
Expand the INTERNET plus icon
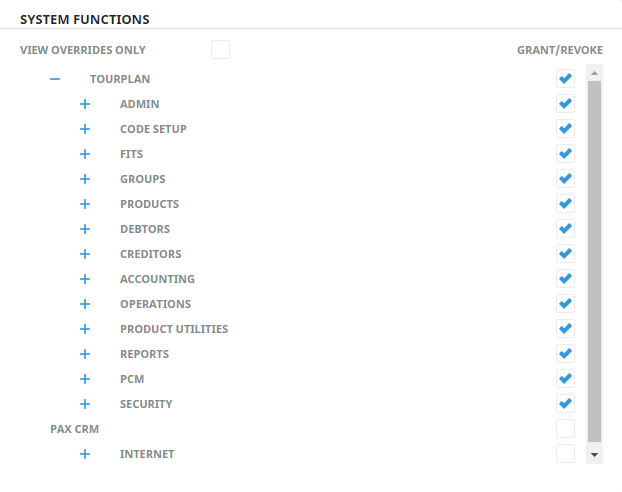point(85,454)
